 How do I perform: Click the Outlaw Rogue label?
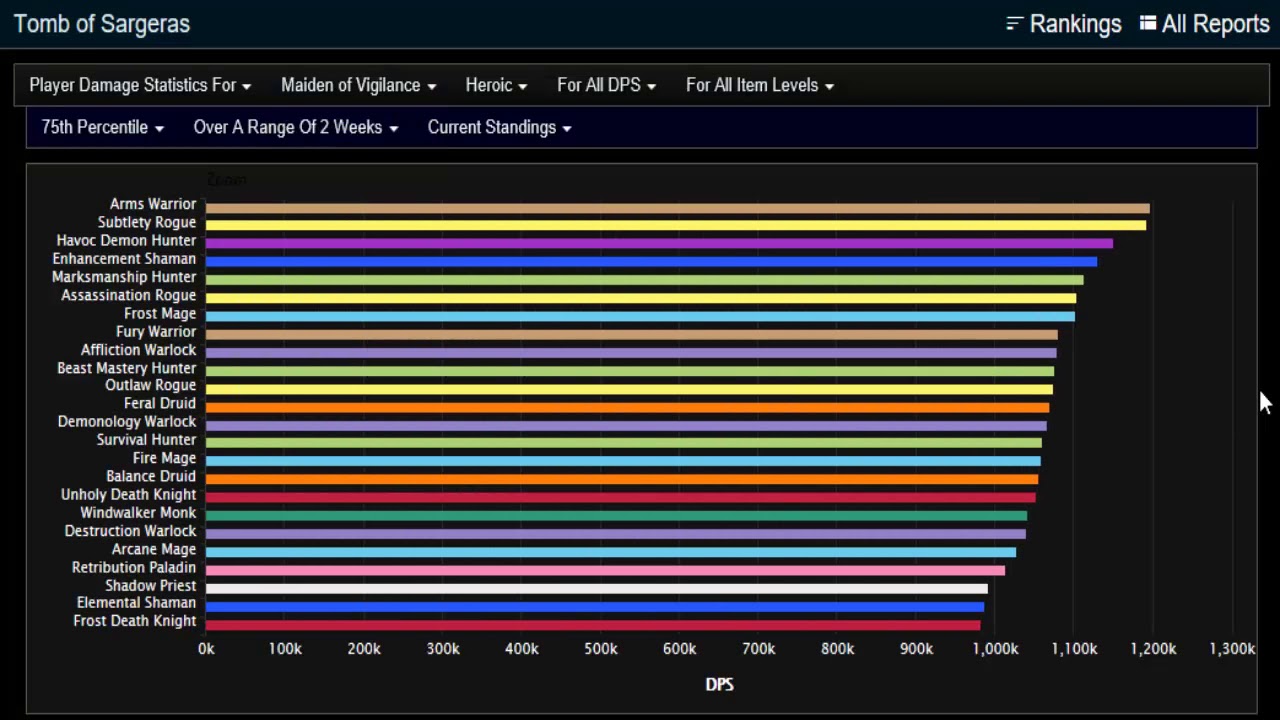click(x=151, y=385)
